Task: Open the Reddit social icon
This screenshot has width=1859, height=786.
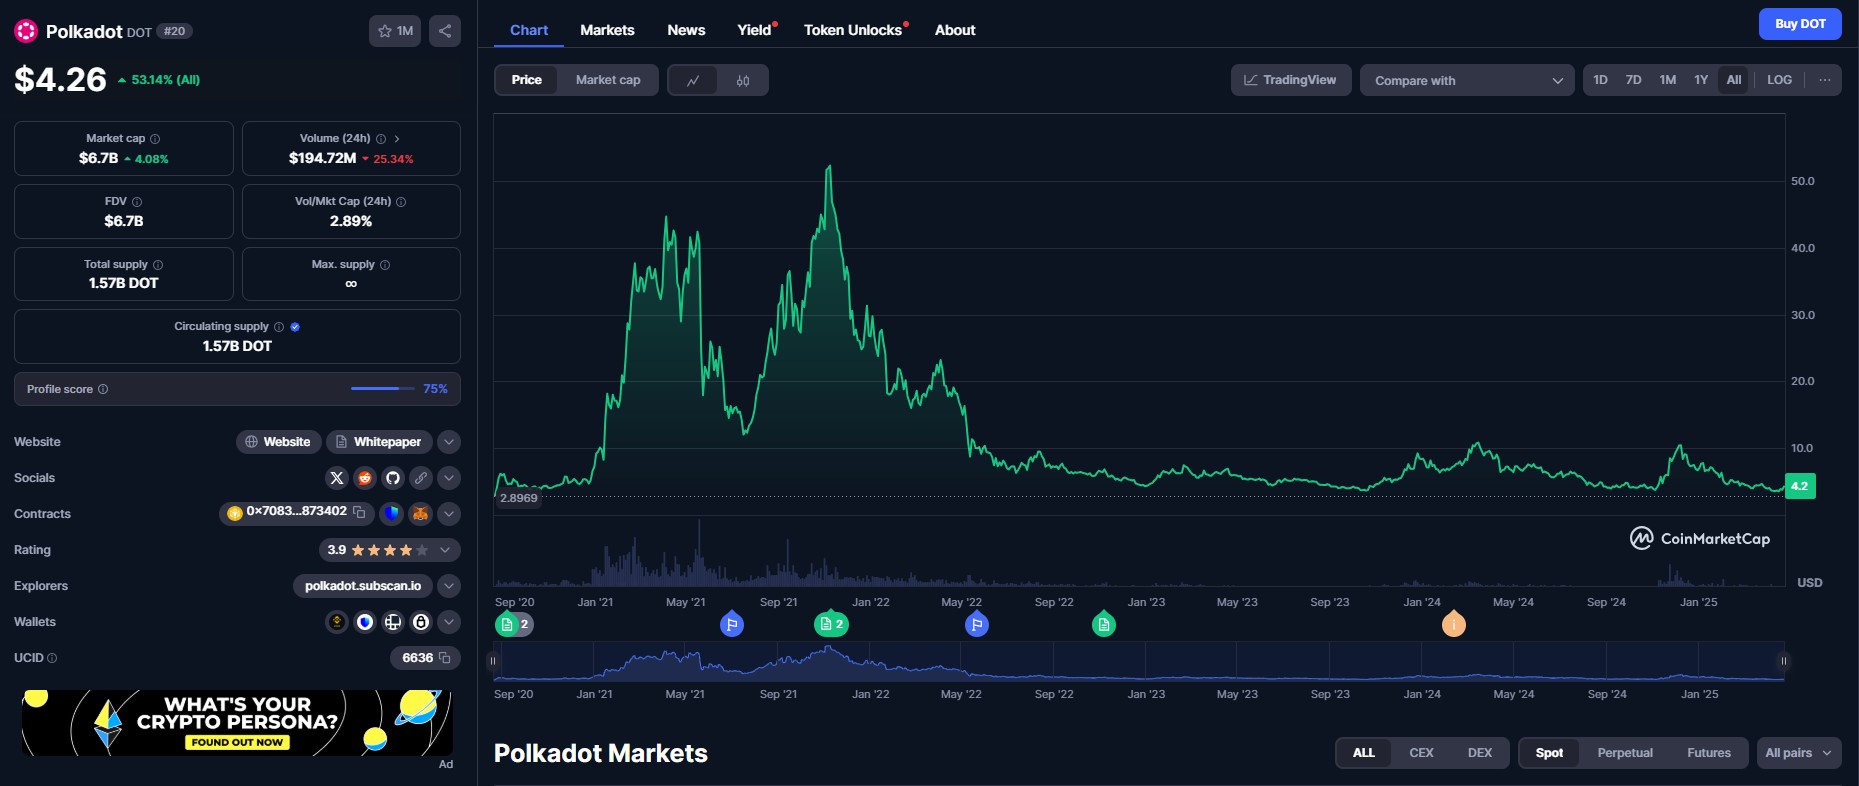Action: point(365,478)
